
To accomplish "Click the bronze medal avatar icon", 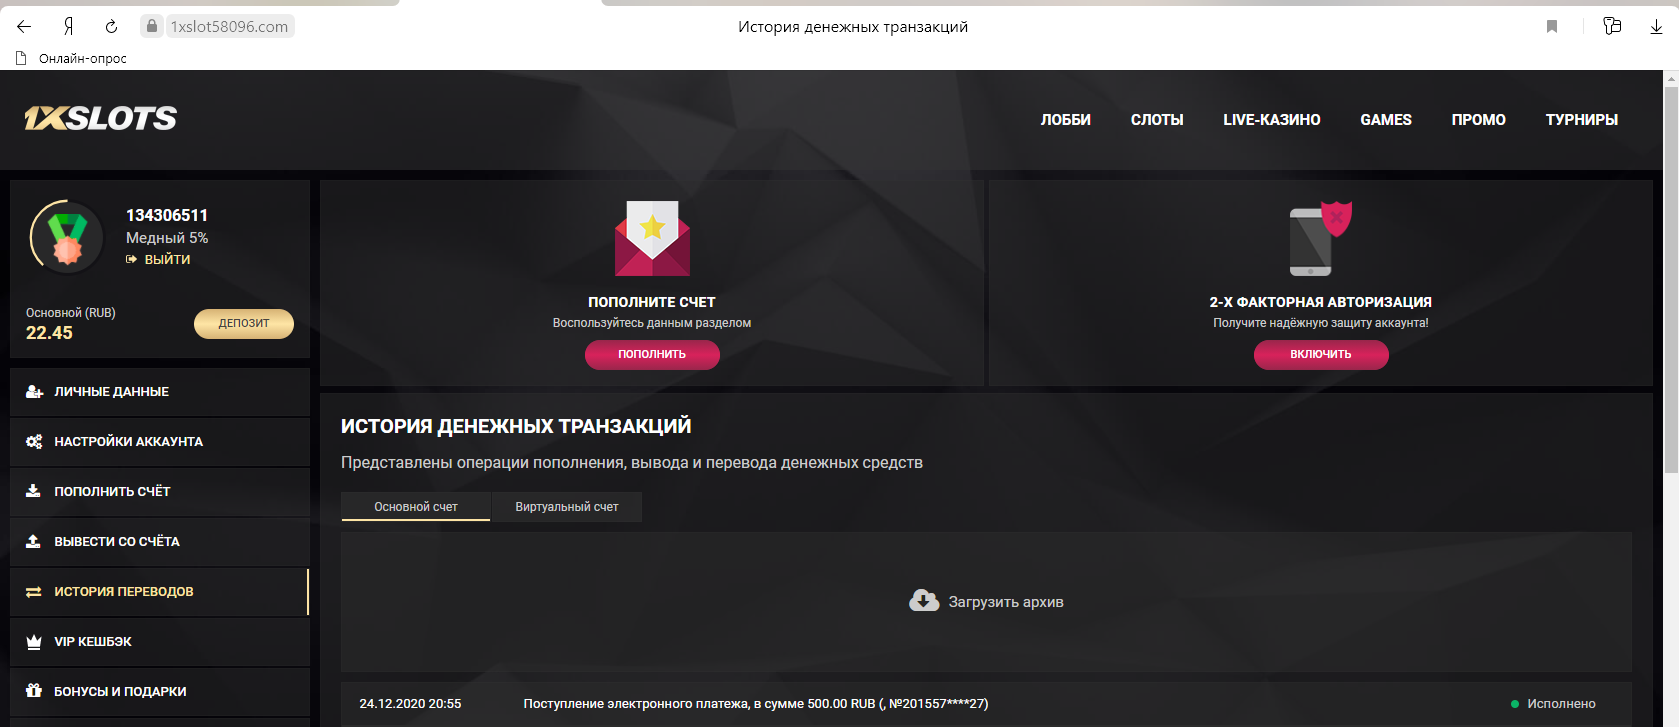I will click(x=67, y=238).
